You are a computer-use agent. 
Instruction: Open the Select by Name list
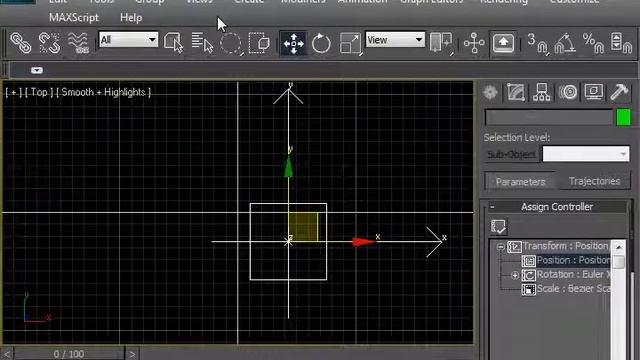[x=202, y=43]
